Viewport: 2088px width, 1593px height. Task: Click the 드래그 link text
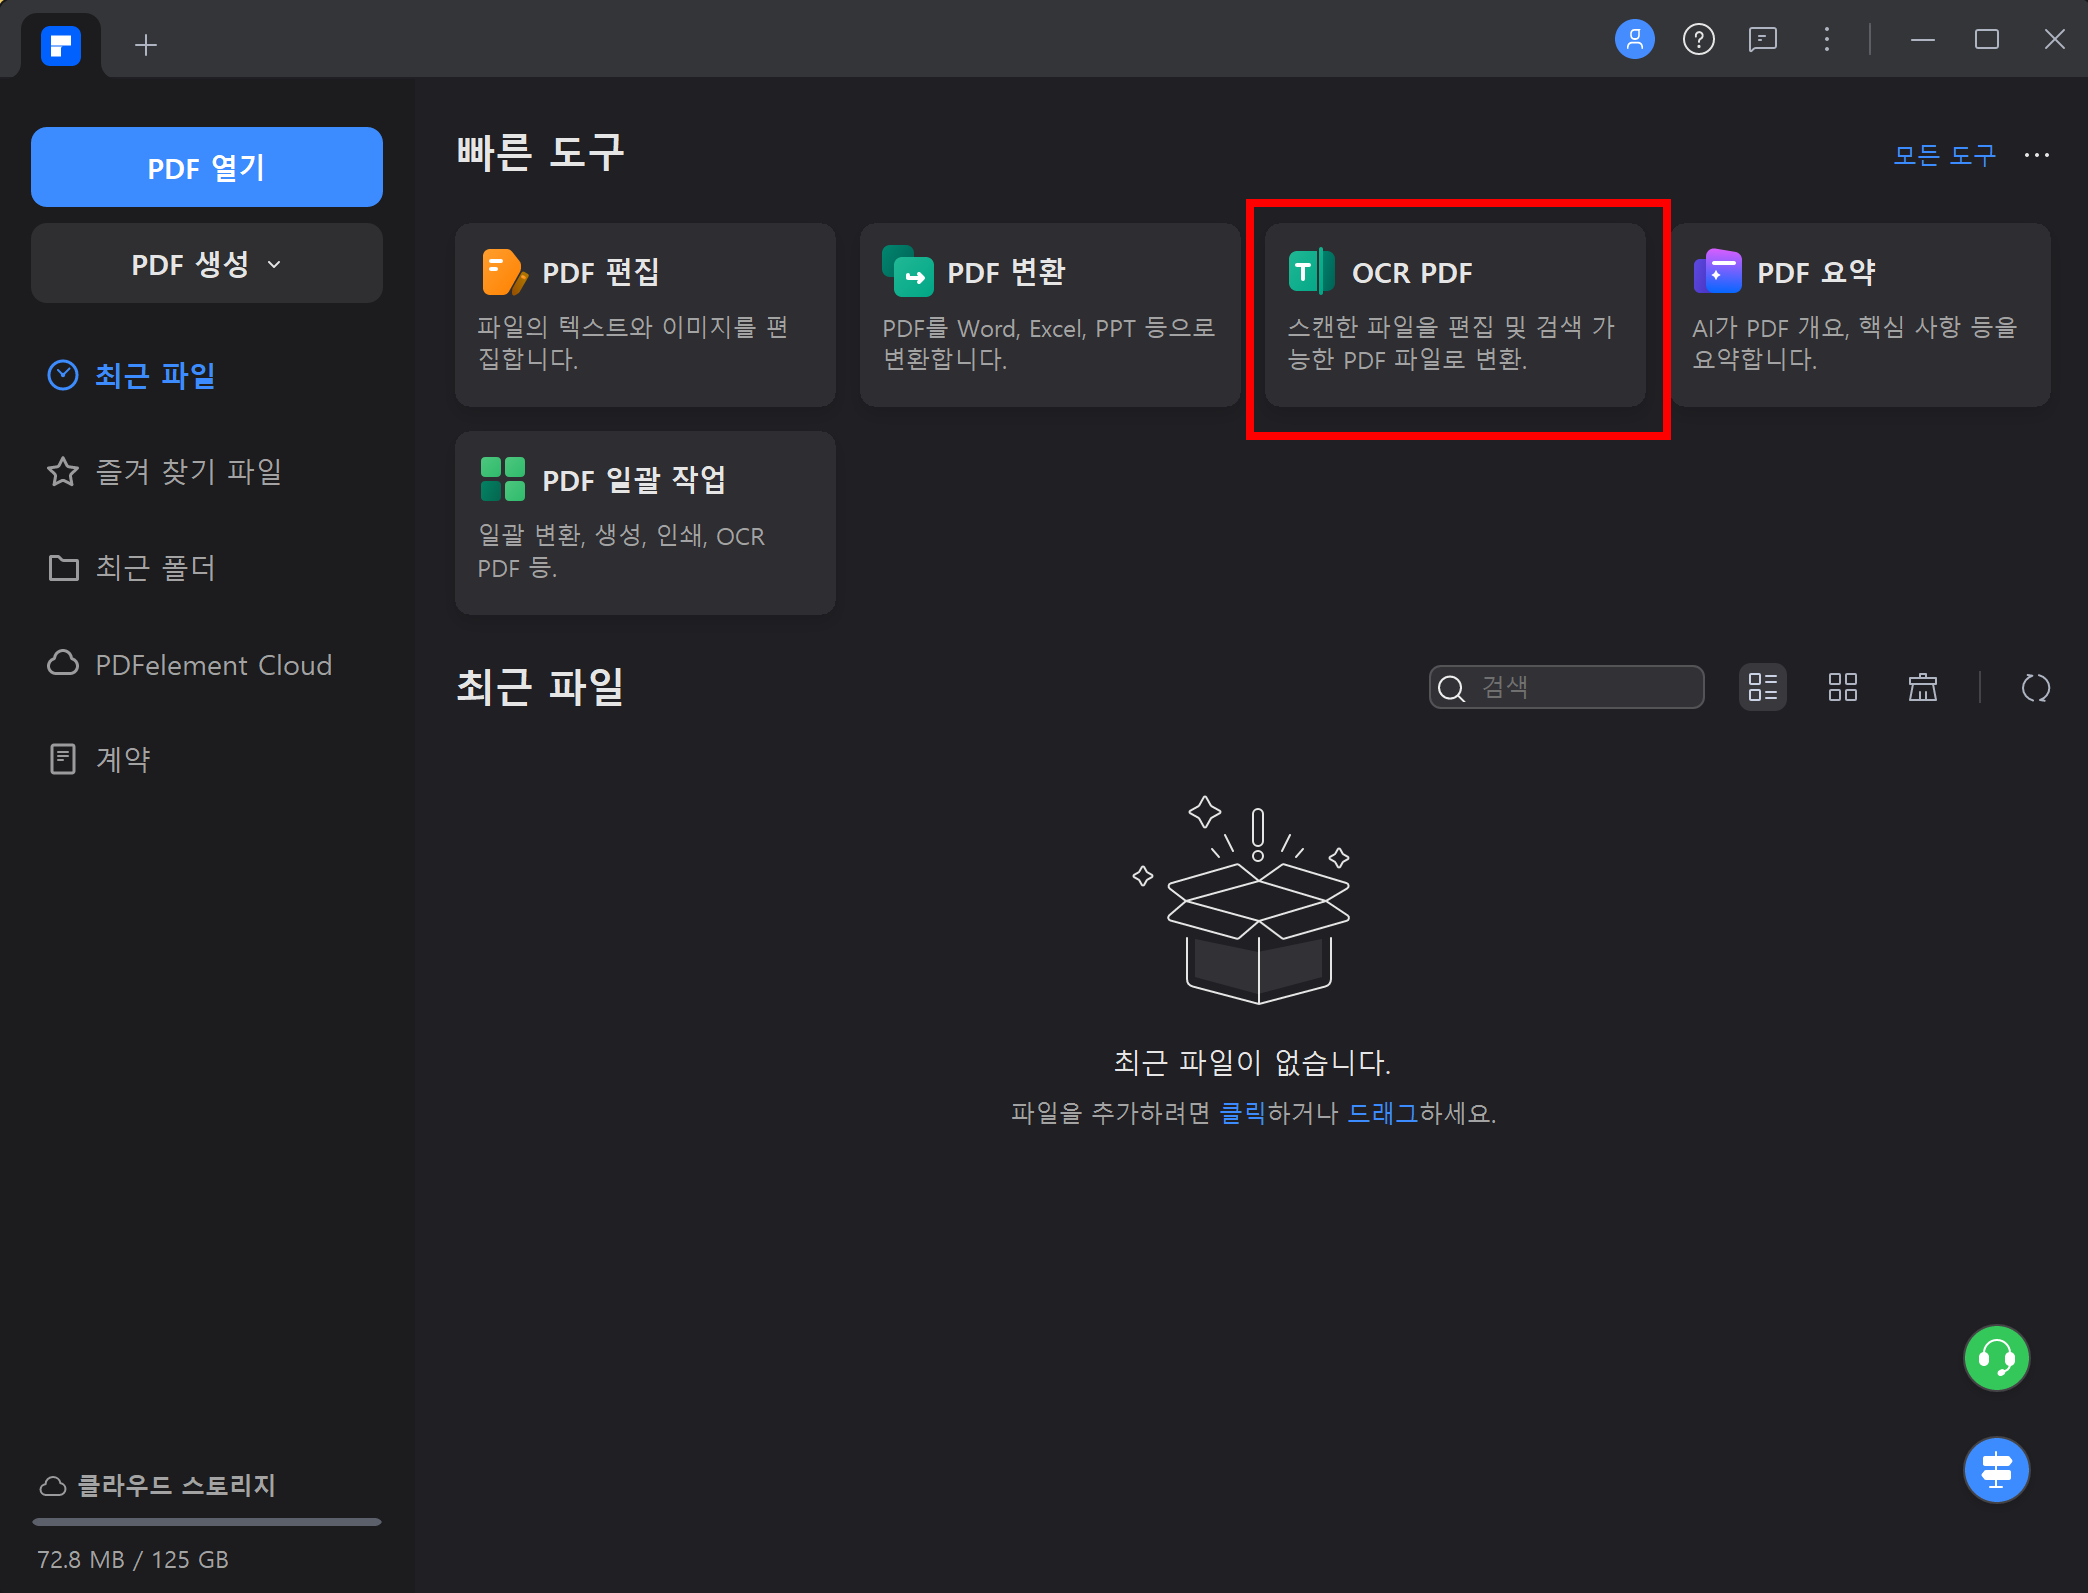click(x=1383, y=1113)
